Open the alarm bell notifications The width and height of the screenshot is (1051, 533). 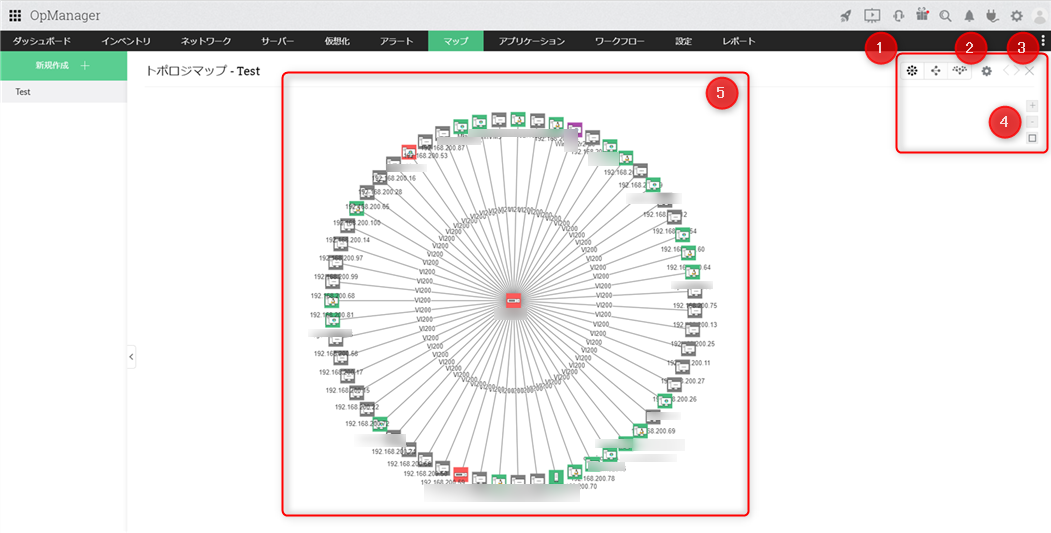click(969, 16)
